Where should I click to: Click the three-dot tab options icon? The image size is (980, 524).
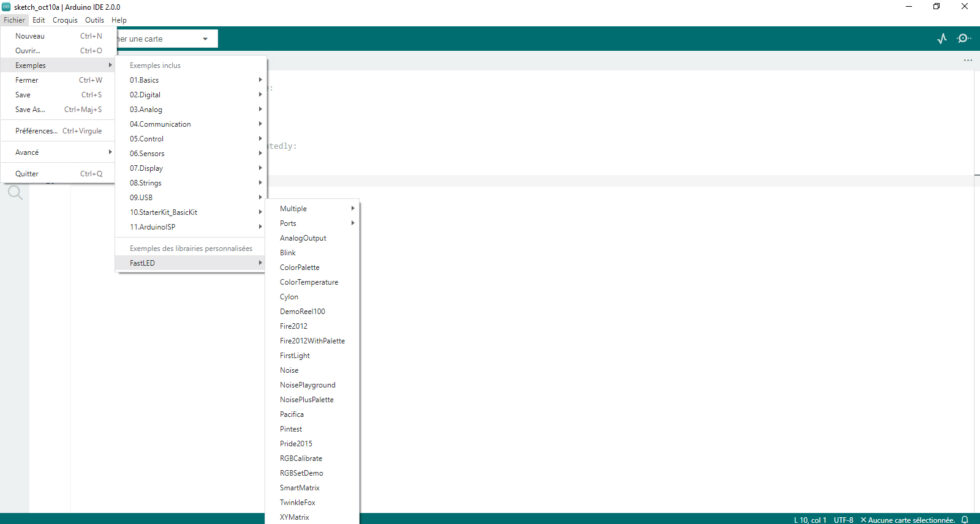pyautogui.click(x=967, y=60)
